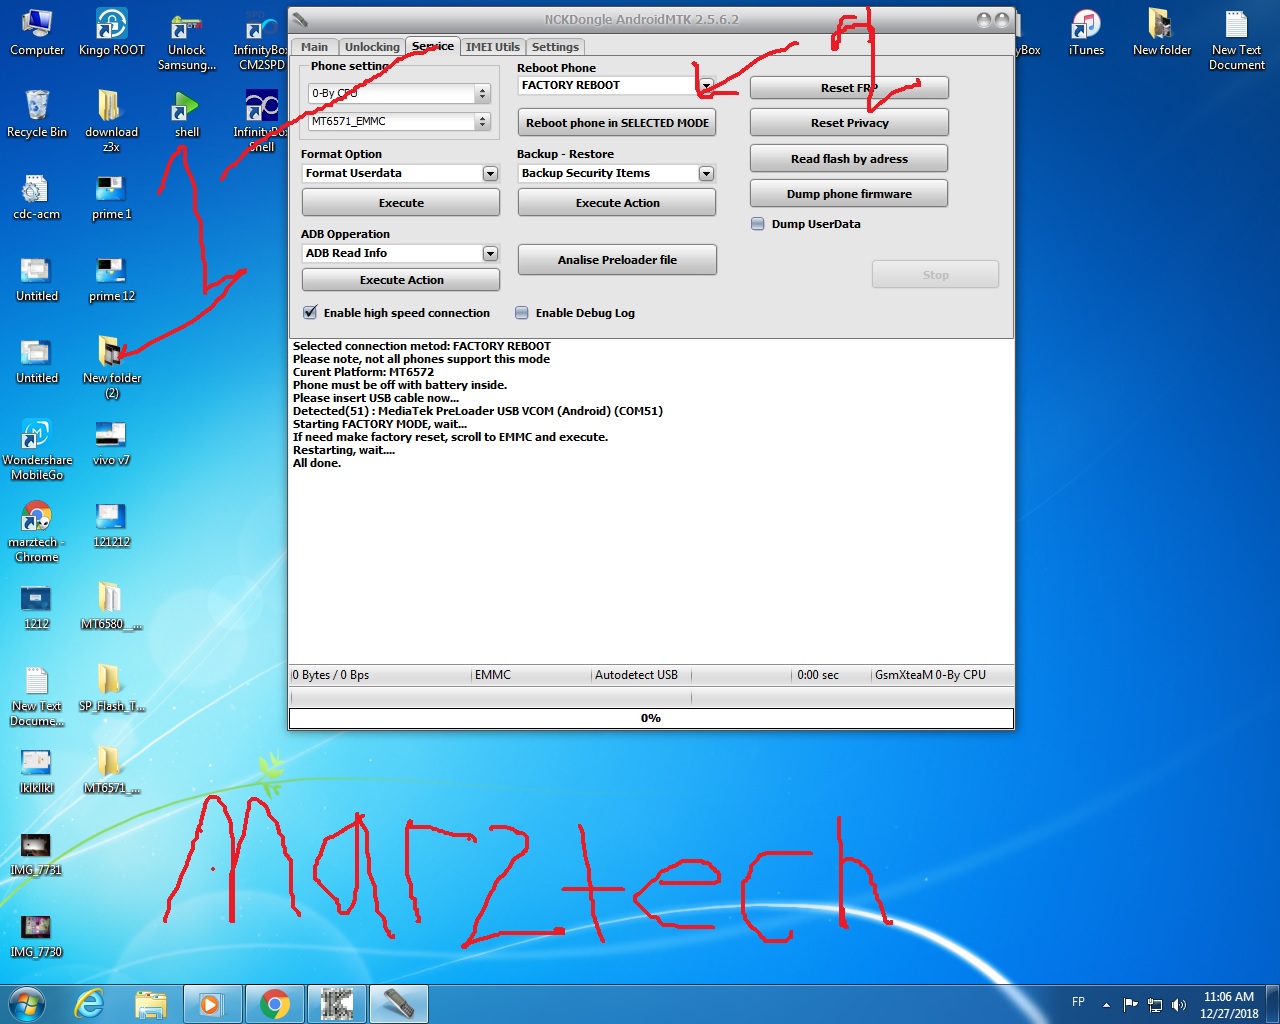Open Unlock Samsung desktop shortcut
This screenshot has width=1280, height=1024.
tap(186, 40)
